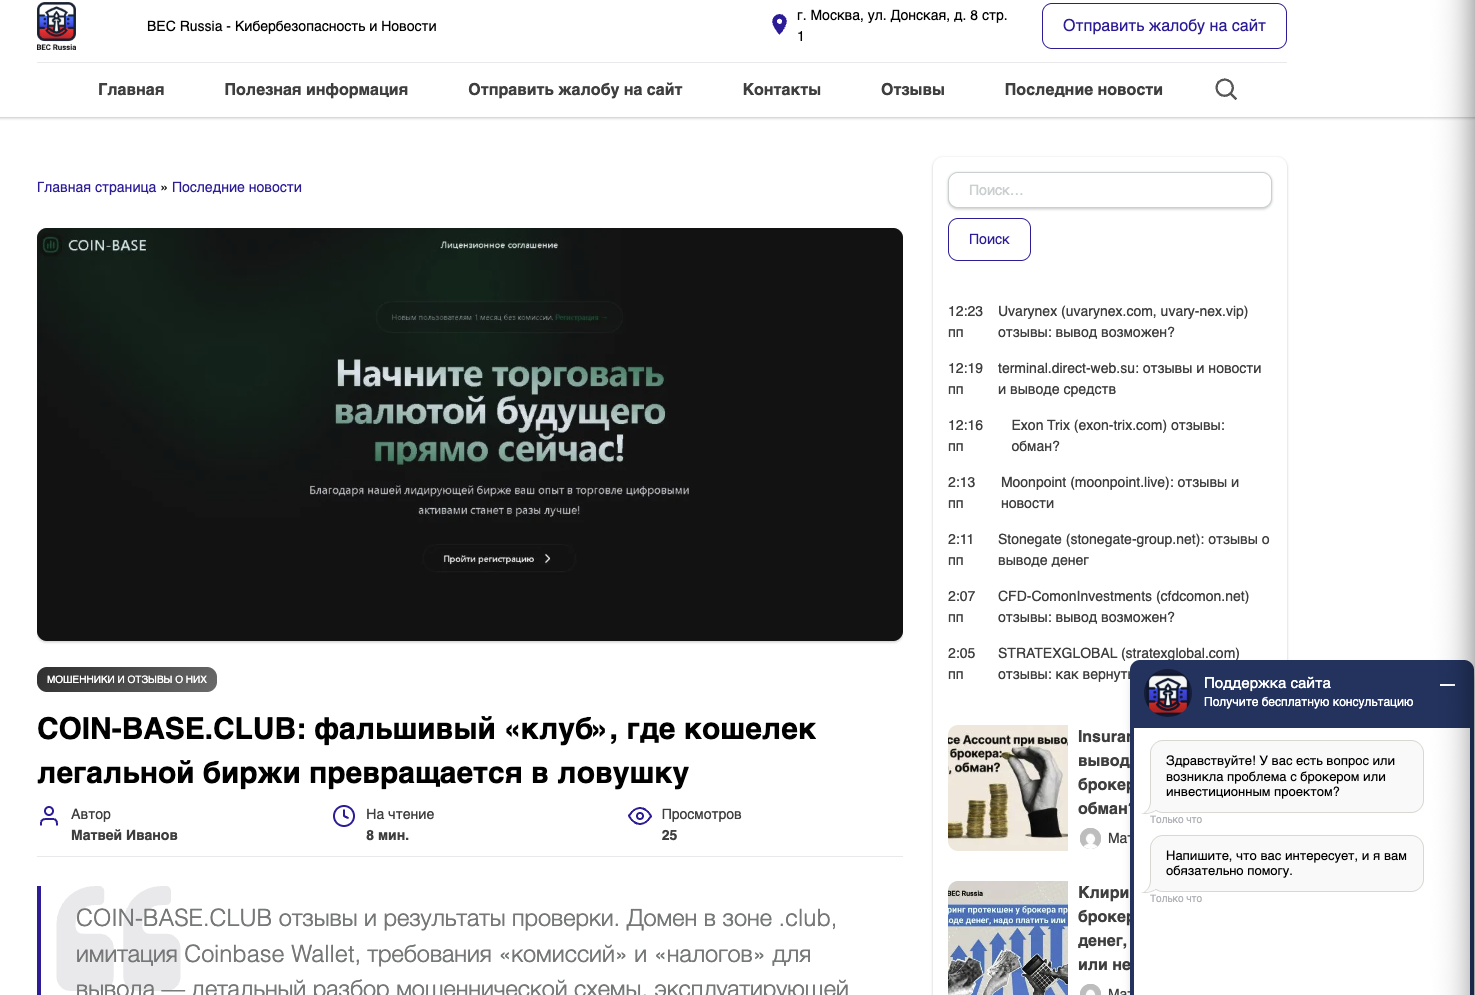The width and height of the screenshot is (1475, 995).
Task: Open the Moonpoint news link
Action: [x=1120, y=493]
